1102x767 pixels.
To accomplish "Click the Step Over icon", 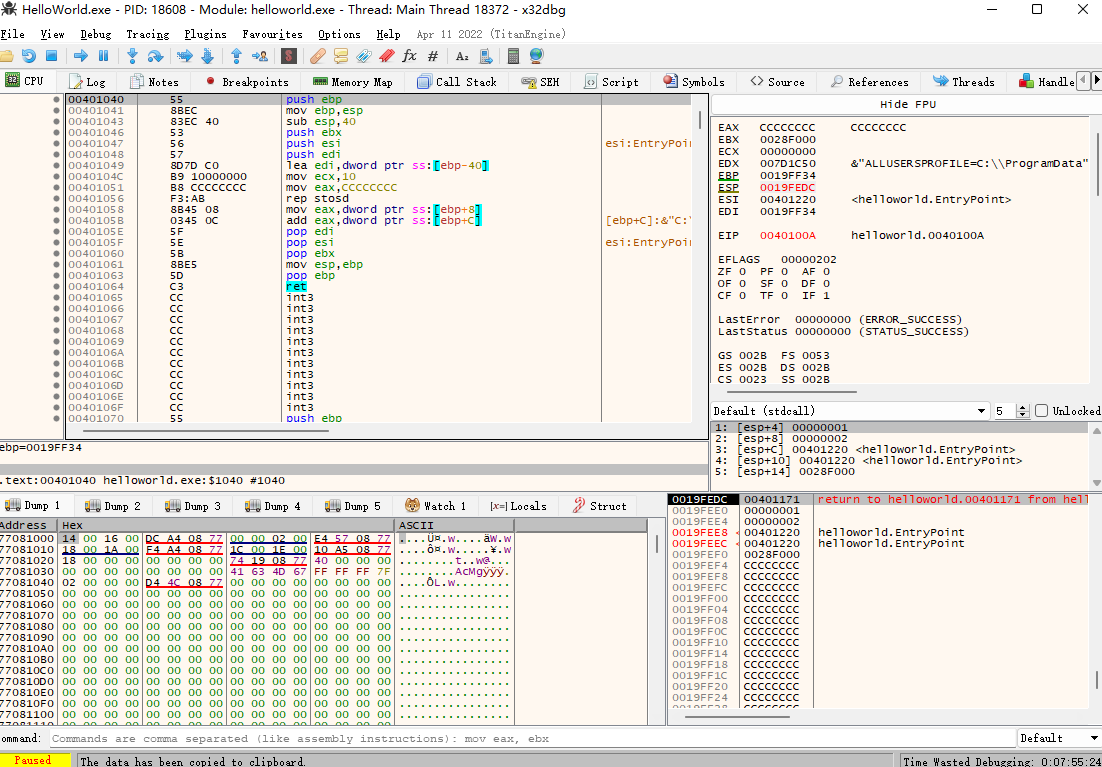I will tap(155, 56).
